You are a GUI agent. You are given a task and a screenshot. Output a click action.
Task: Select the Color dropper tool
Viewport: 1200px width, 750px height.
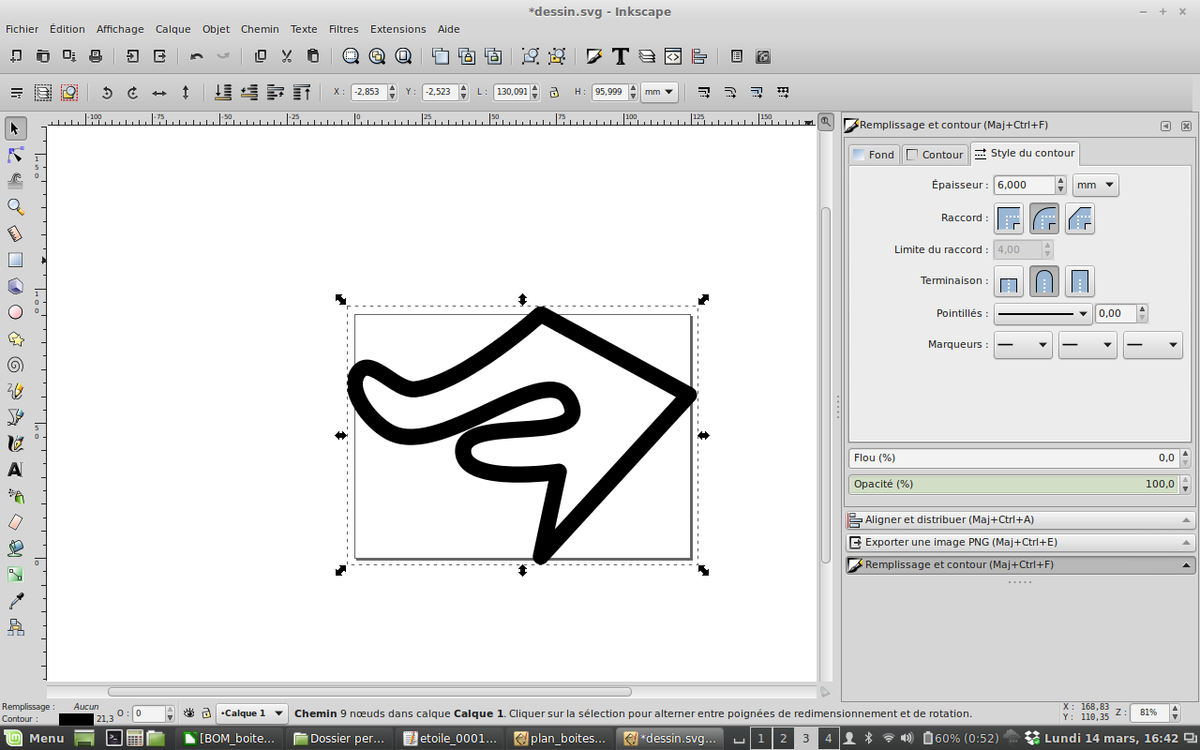pyautogui.click(x=15, y=601)
